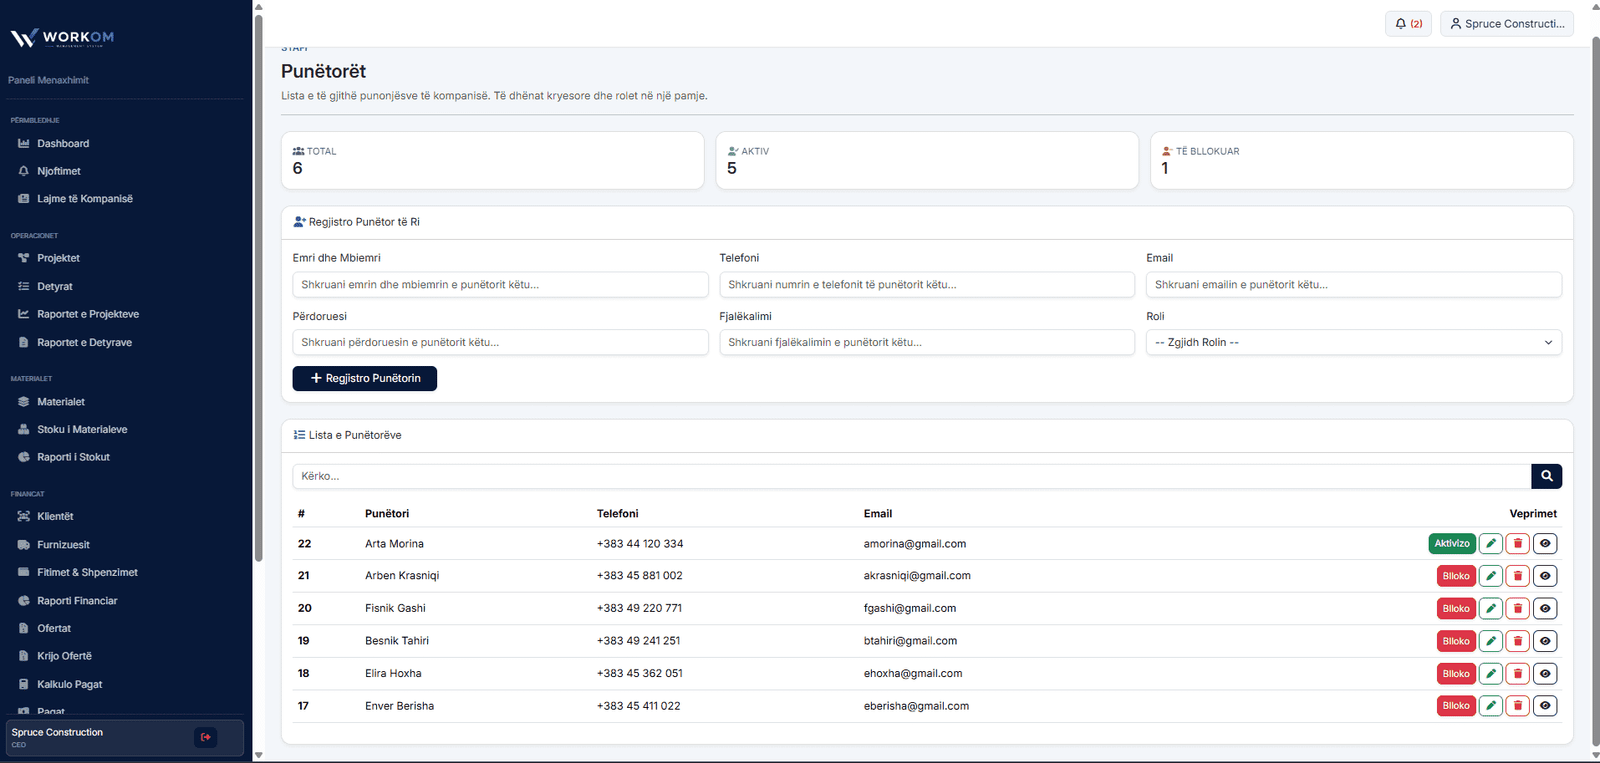Click the sidebar vertical scrollbar

coord(259,290)
